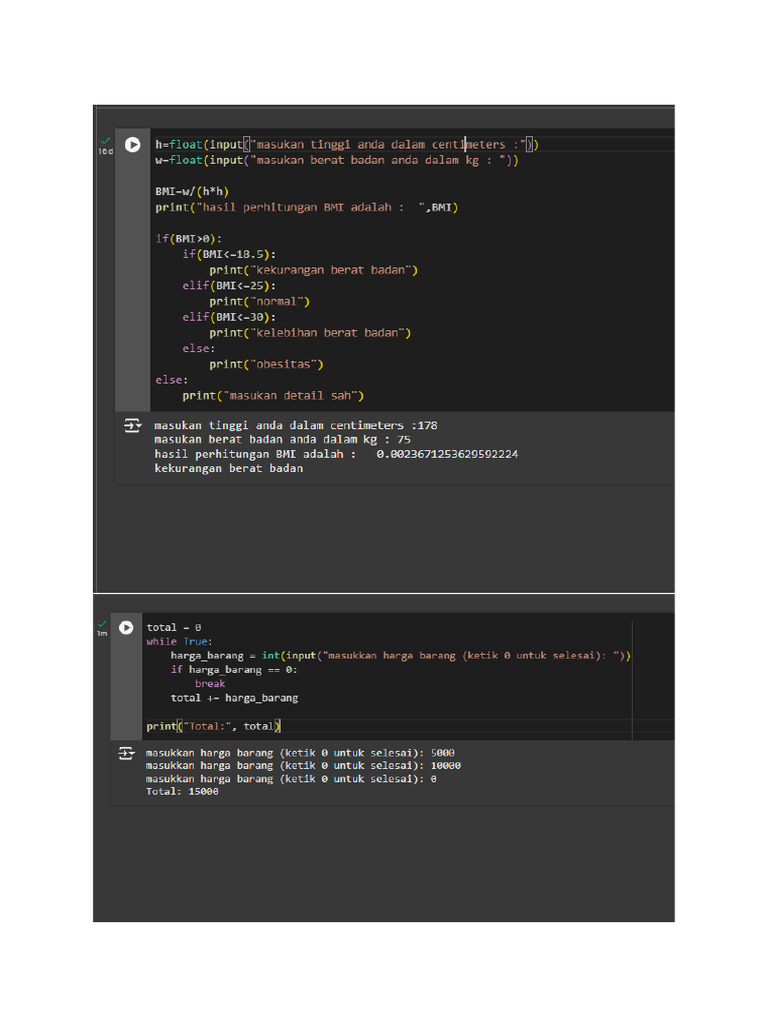This screenshot has height=1024, width=768.
Task: Run the BMI calculator code cell
Action: (132, 145)
